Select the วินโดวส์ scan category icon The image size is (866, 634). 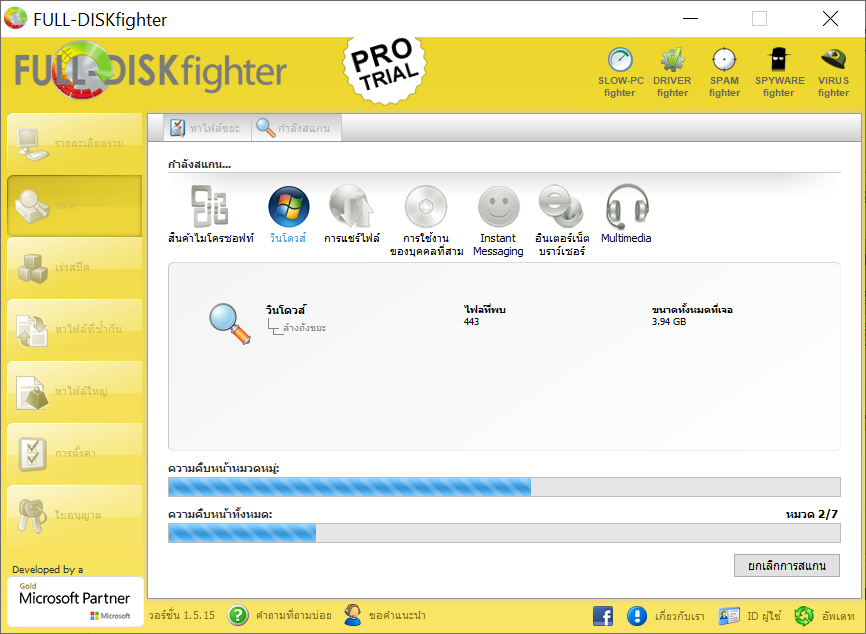pos(288,207)
